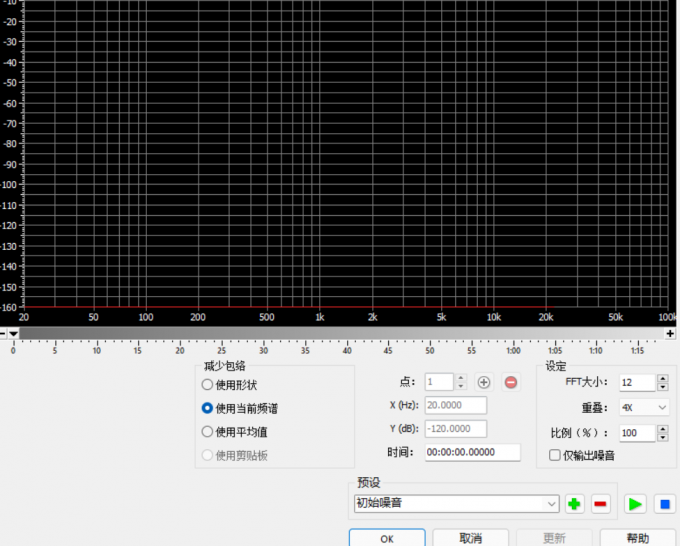Click the timeline position marker triangle

(14, 333)
